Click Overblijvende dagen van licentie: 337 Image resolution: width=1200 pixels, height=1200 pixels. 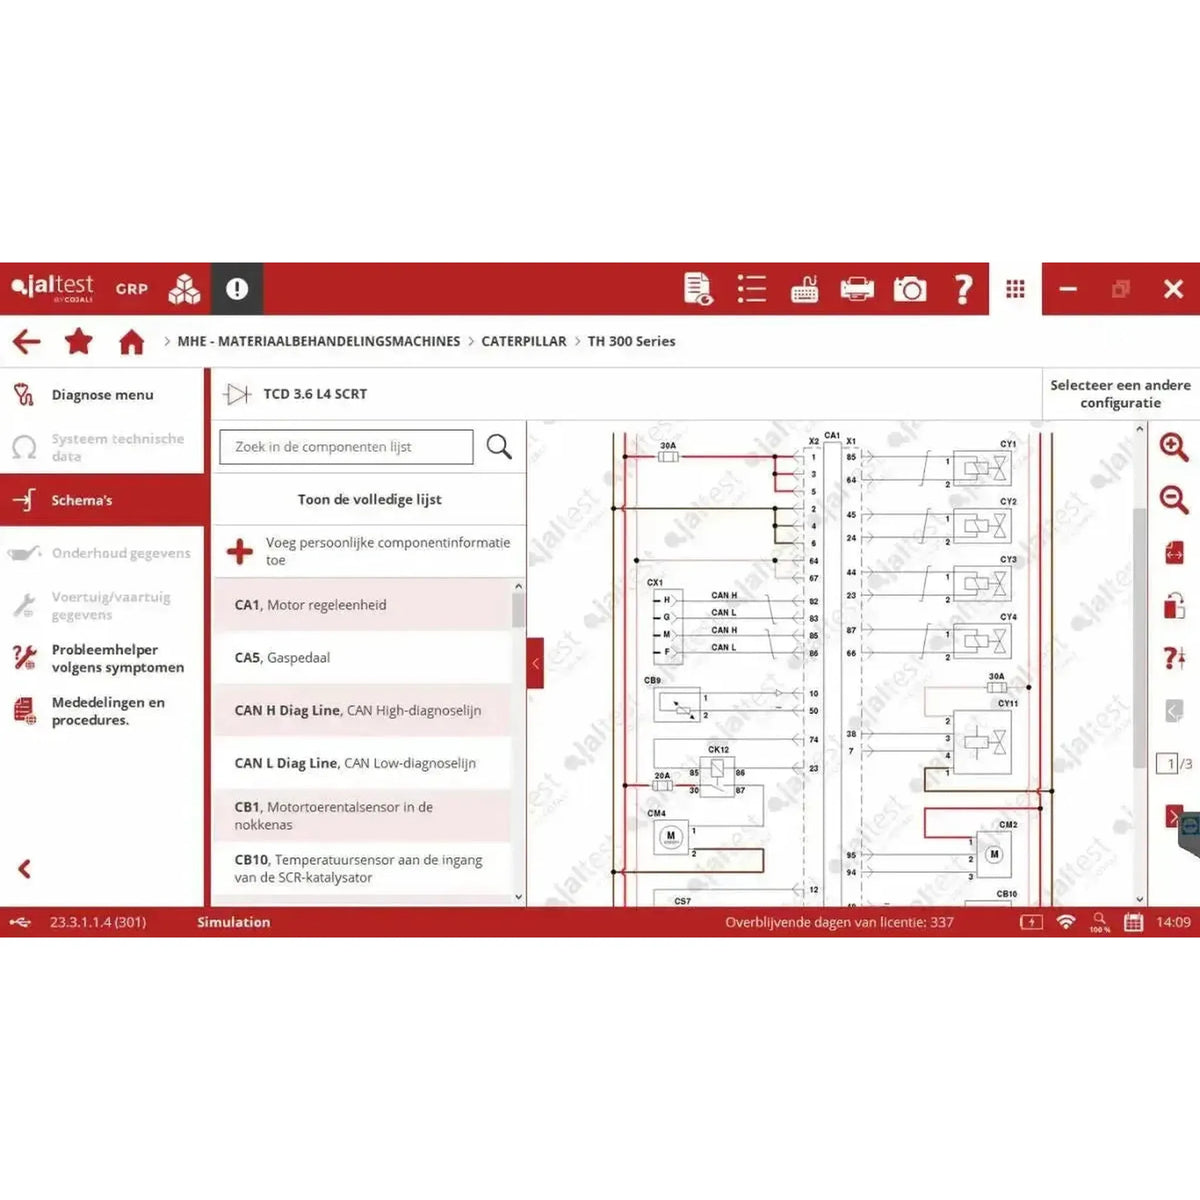(839, 922)
